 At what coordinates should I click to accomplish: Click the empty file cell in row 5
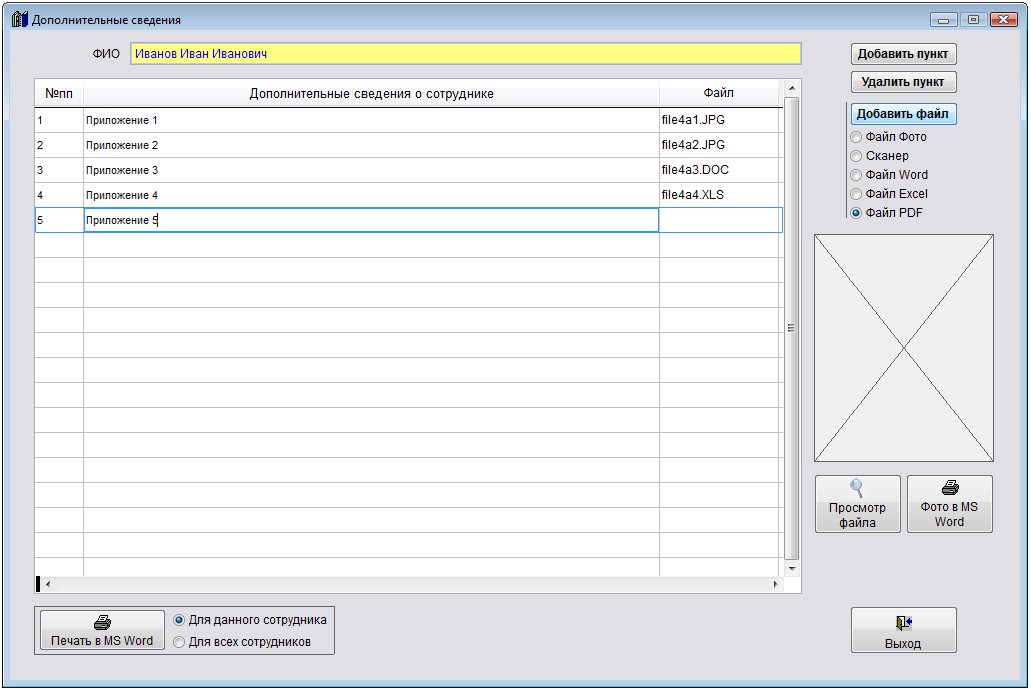click(x=721, y=220)
